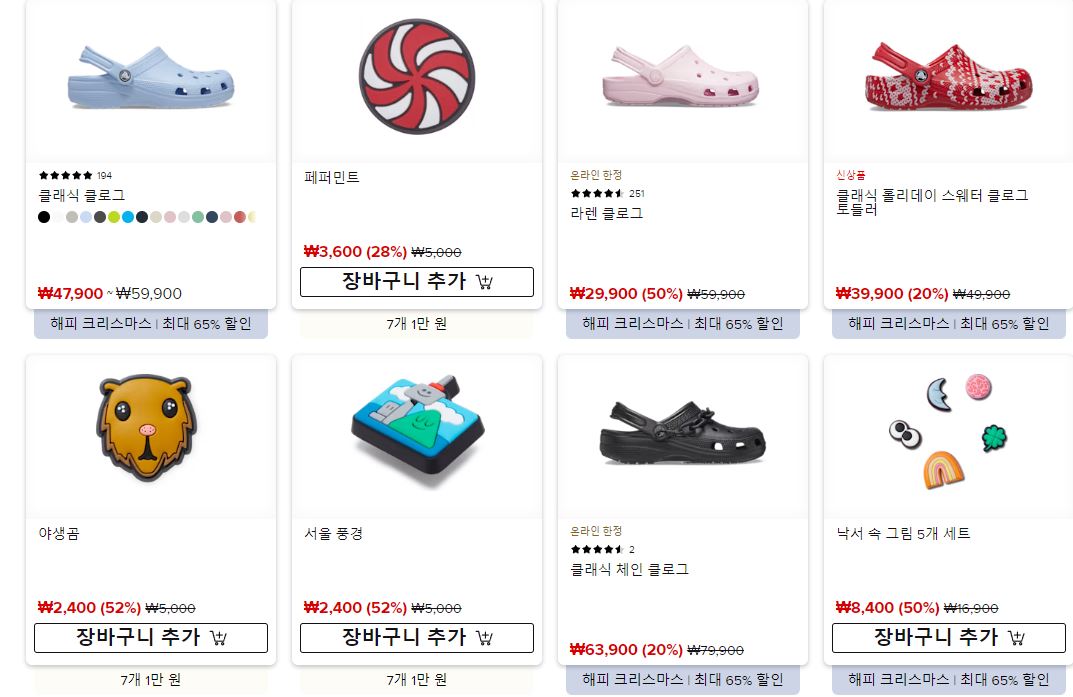The image size is (1073, 697).
Task: Select the black color swatch for 클래식 클로그
Action: click(44, 217)
